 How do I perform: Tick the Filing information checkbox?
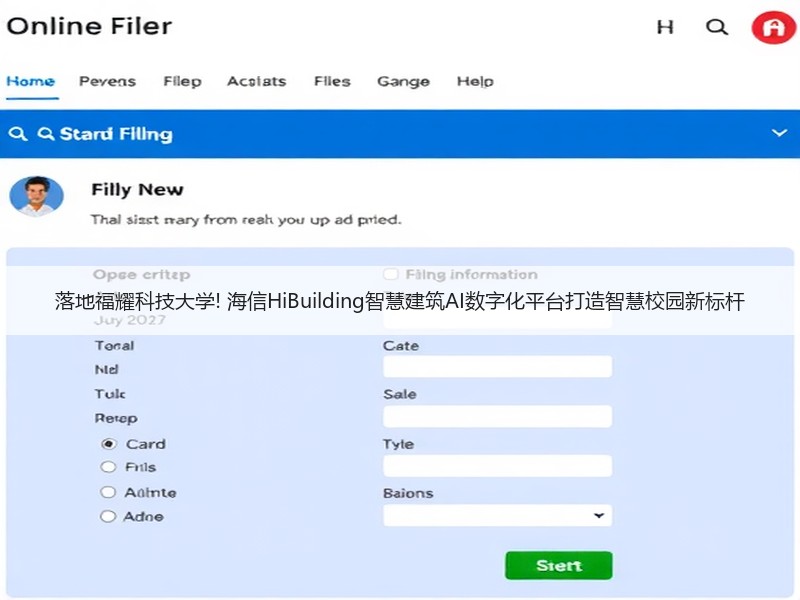391,274
